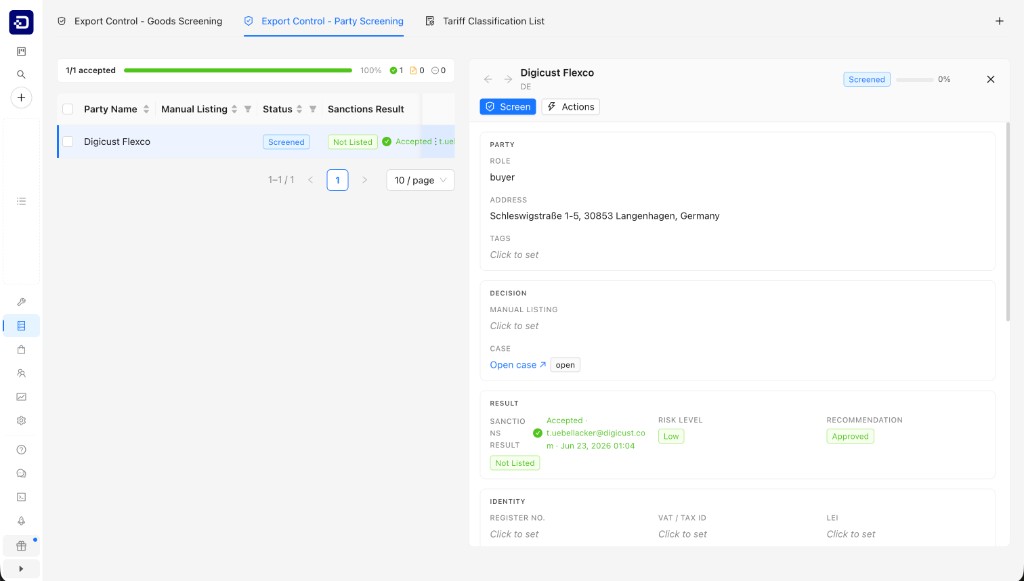Click the Screened badge in detail header

tap(867, 80)
